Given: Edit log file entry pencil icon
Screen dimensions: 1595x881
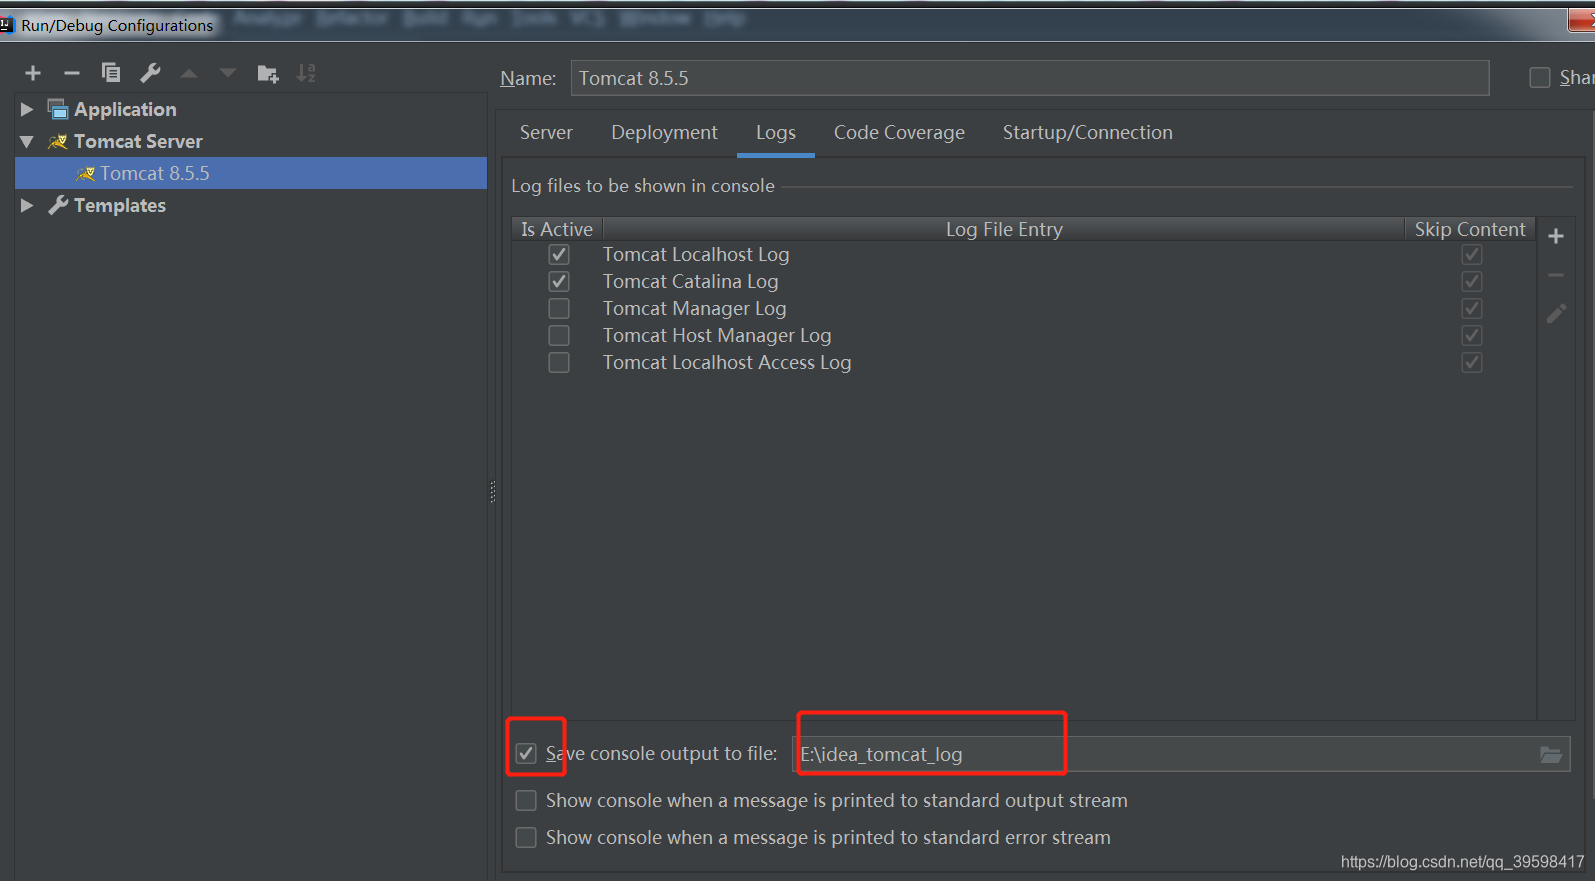Looking at the screenshot, I should (x=1556, y=314).
